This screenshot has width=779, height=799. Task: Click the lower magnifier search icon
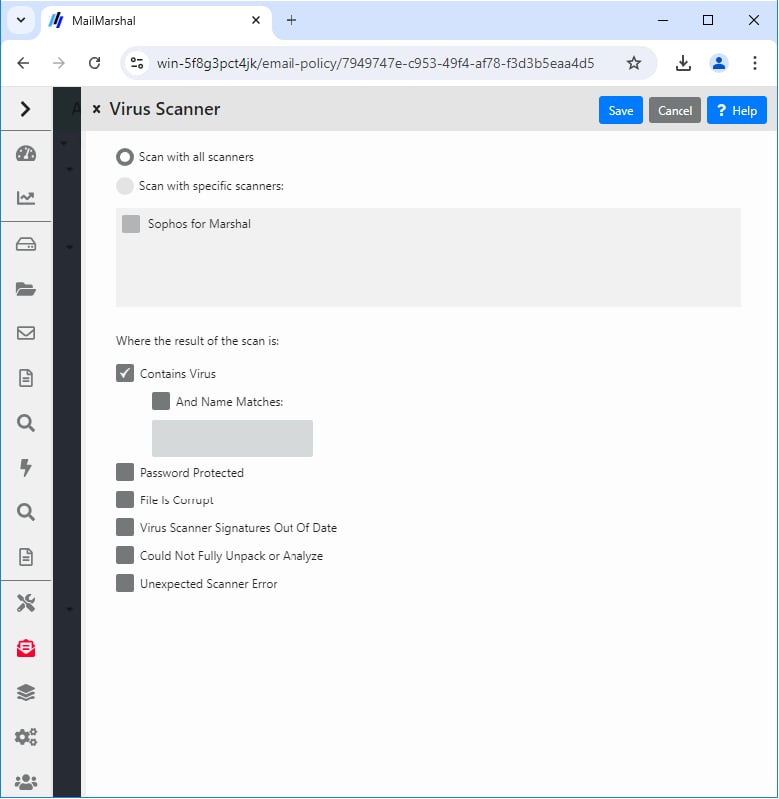[x=25, y=512]
